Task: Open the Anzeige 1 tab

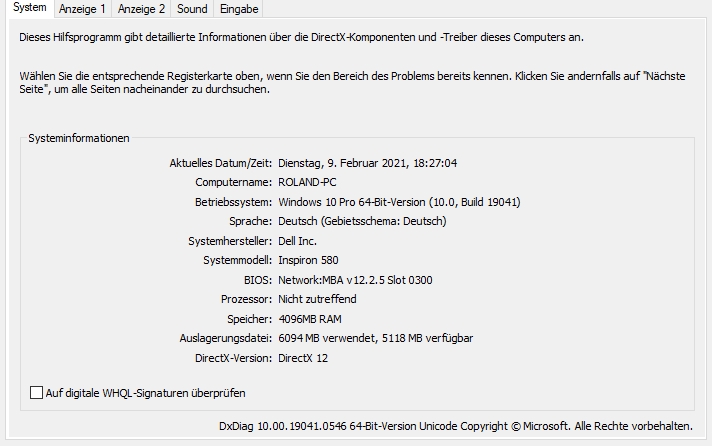Action: coord(82,9)
